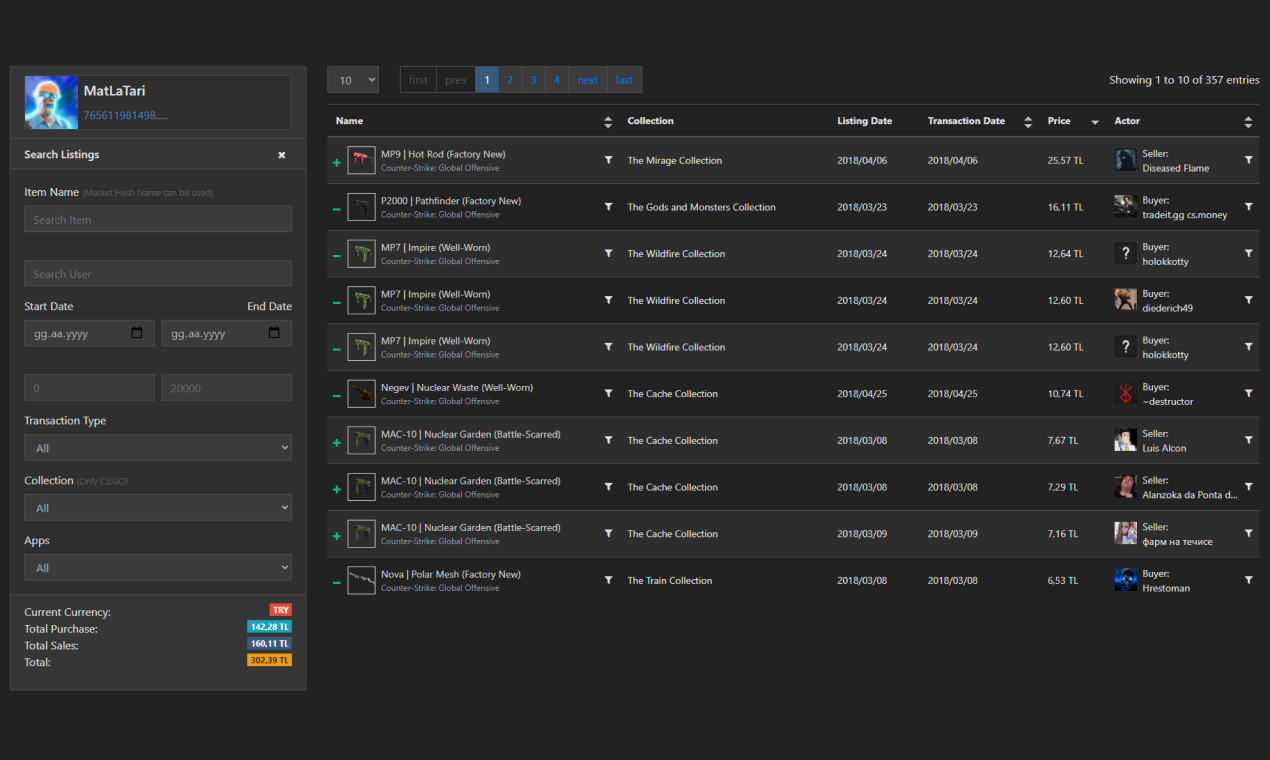
Task: Click The Gods and Monsters Collection cell
Action: pos(702,207)
